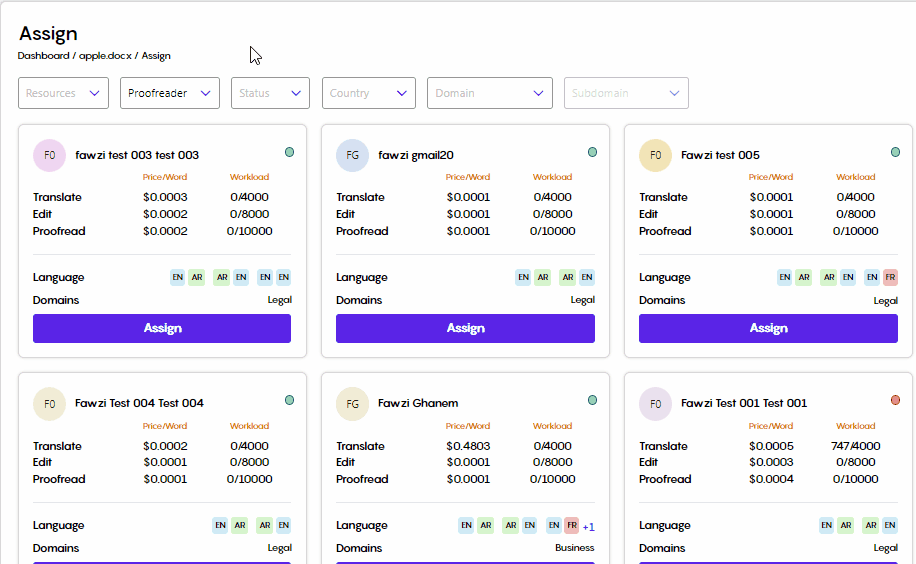Click Translate price '$0.0002' on Fawzi Test 004
The image size is (916, 564).
coord(165,446)
